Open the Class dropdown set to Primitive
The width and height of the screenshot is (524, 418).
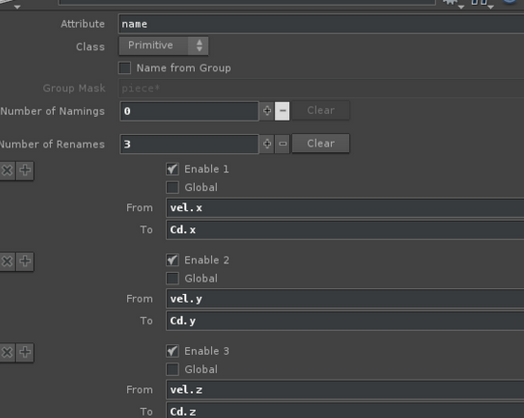pyautogui.click(x=163, y=46)
